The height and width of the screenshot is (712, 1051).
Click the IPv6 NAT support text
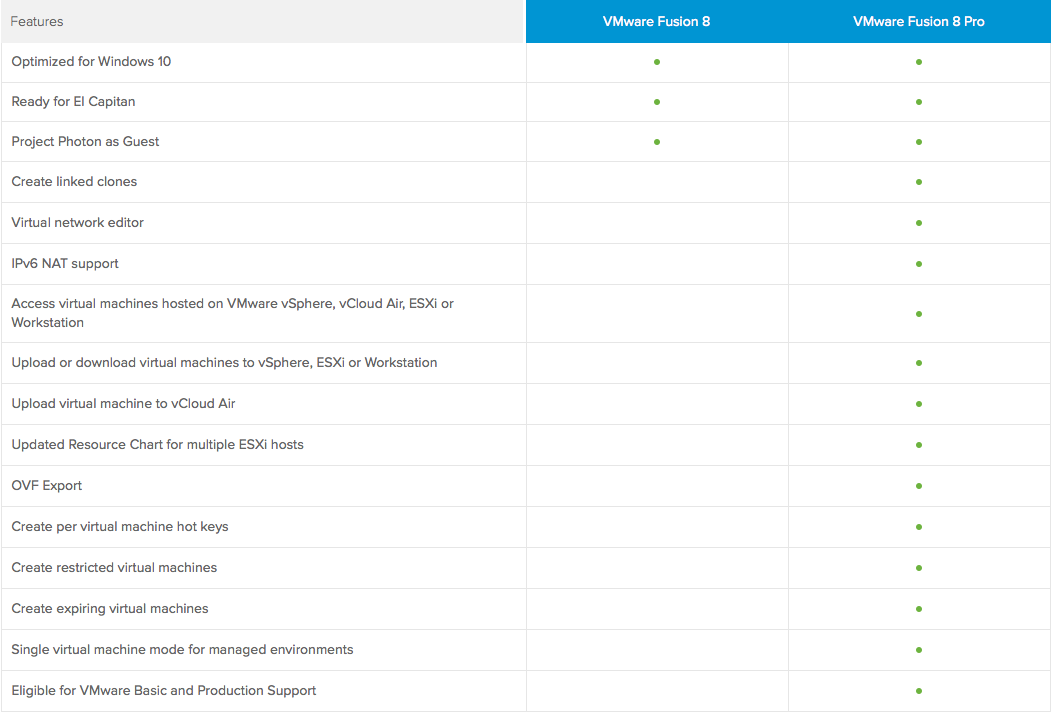(65, 263)
